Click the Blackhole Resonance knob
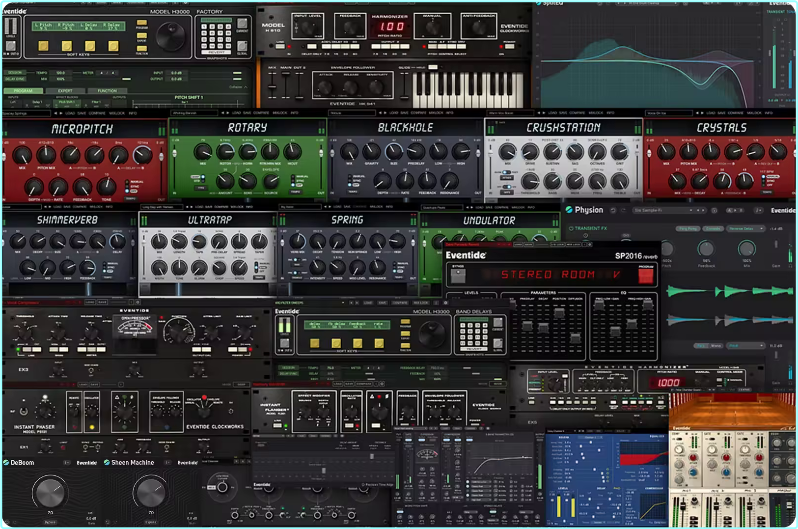The image size is (798, 529). tap(449, 180)
